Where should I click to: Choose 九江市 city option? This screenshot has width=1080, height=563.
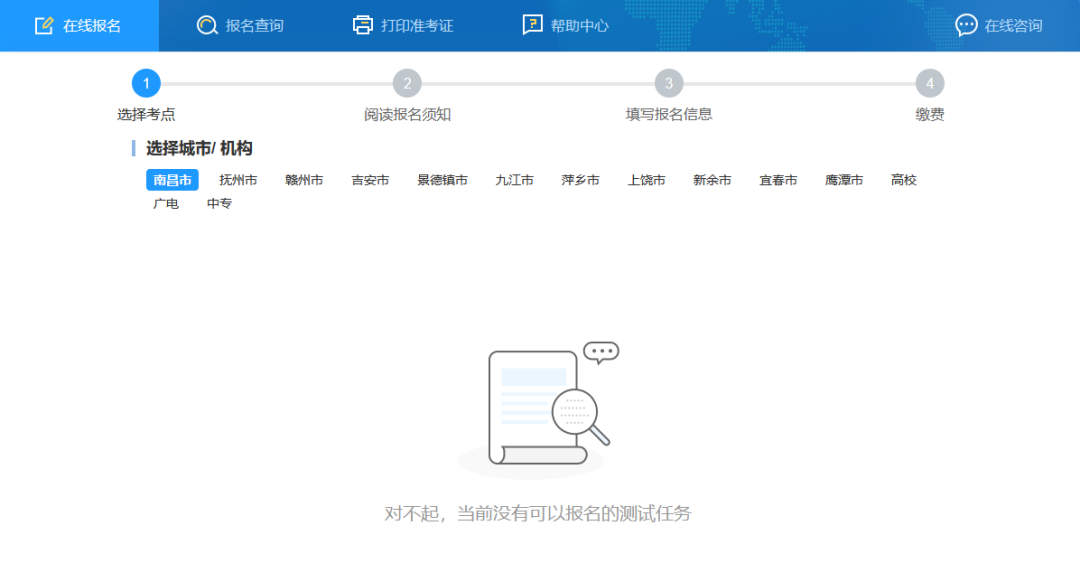coord(515,180)
